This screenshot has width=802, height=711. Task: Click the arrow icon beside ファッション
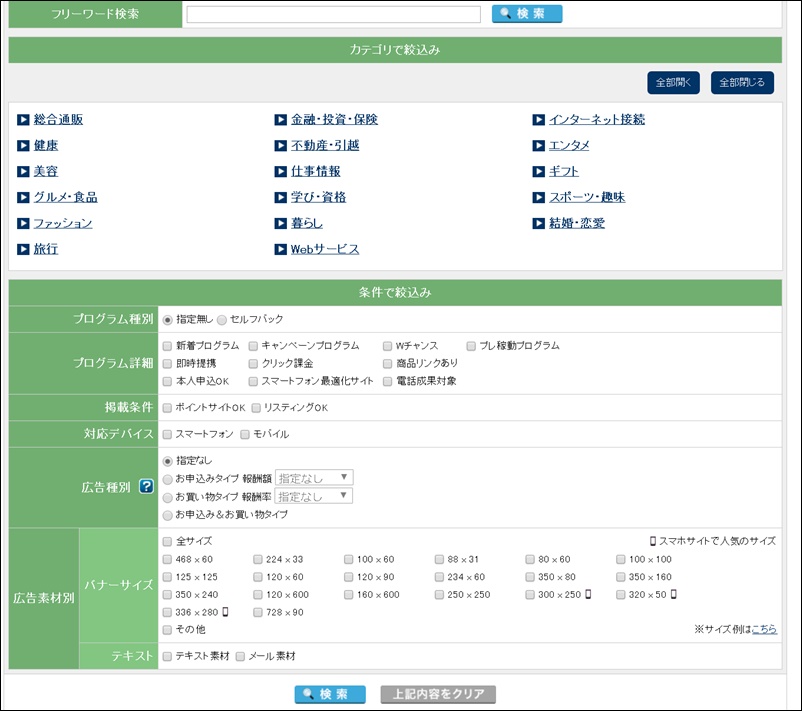point(23,224)
